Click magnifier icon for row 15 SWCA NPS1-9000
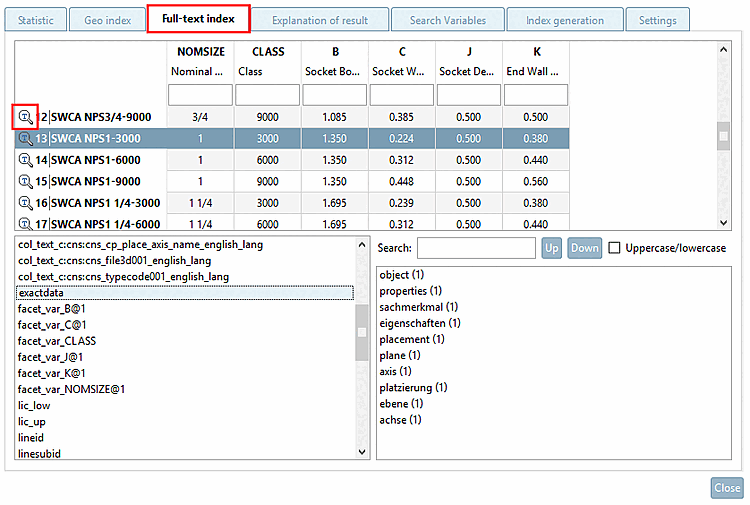Viewport: 750px width, 505px height. pos(26,181)
